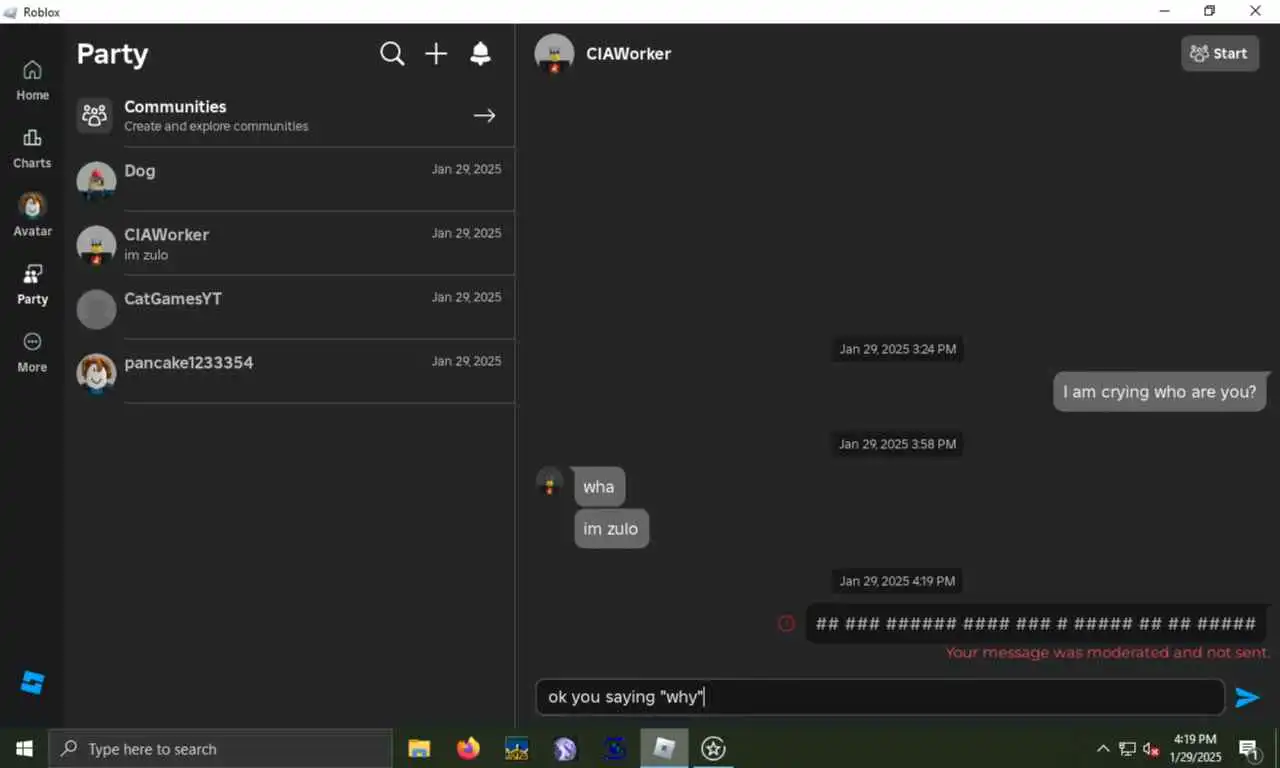Screen dimensions: 1280x768
Task: Click "Create and explore communities" text
Action: pyautogui.click(x=216, y=127)
